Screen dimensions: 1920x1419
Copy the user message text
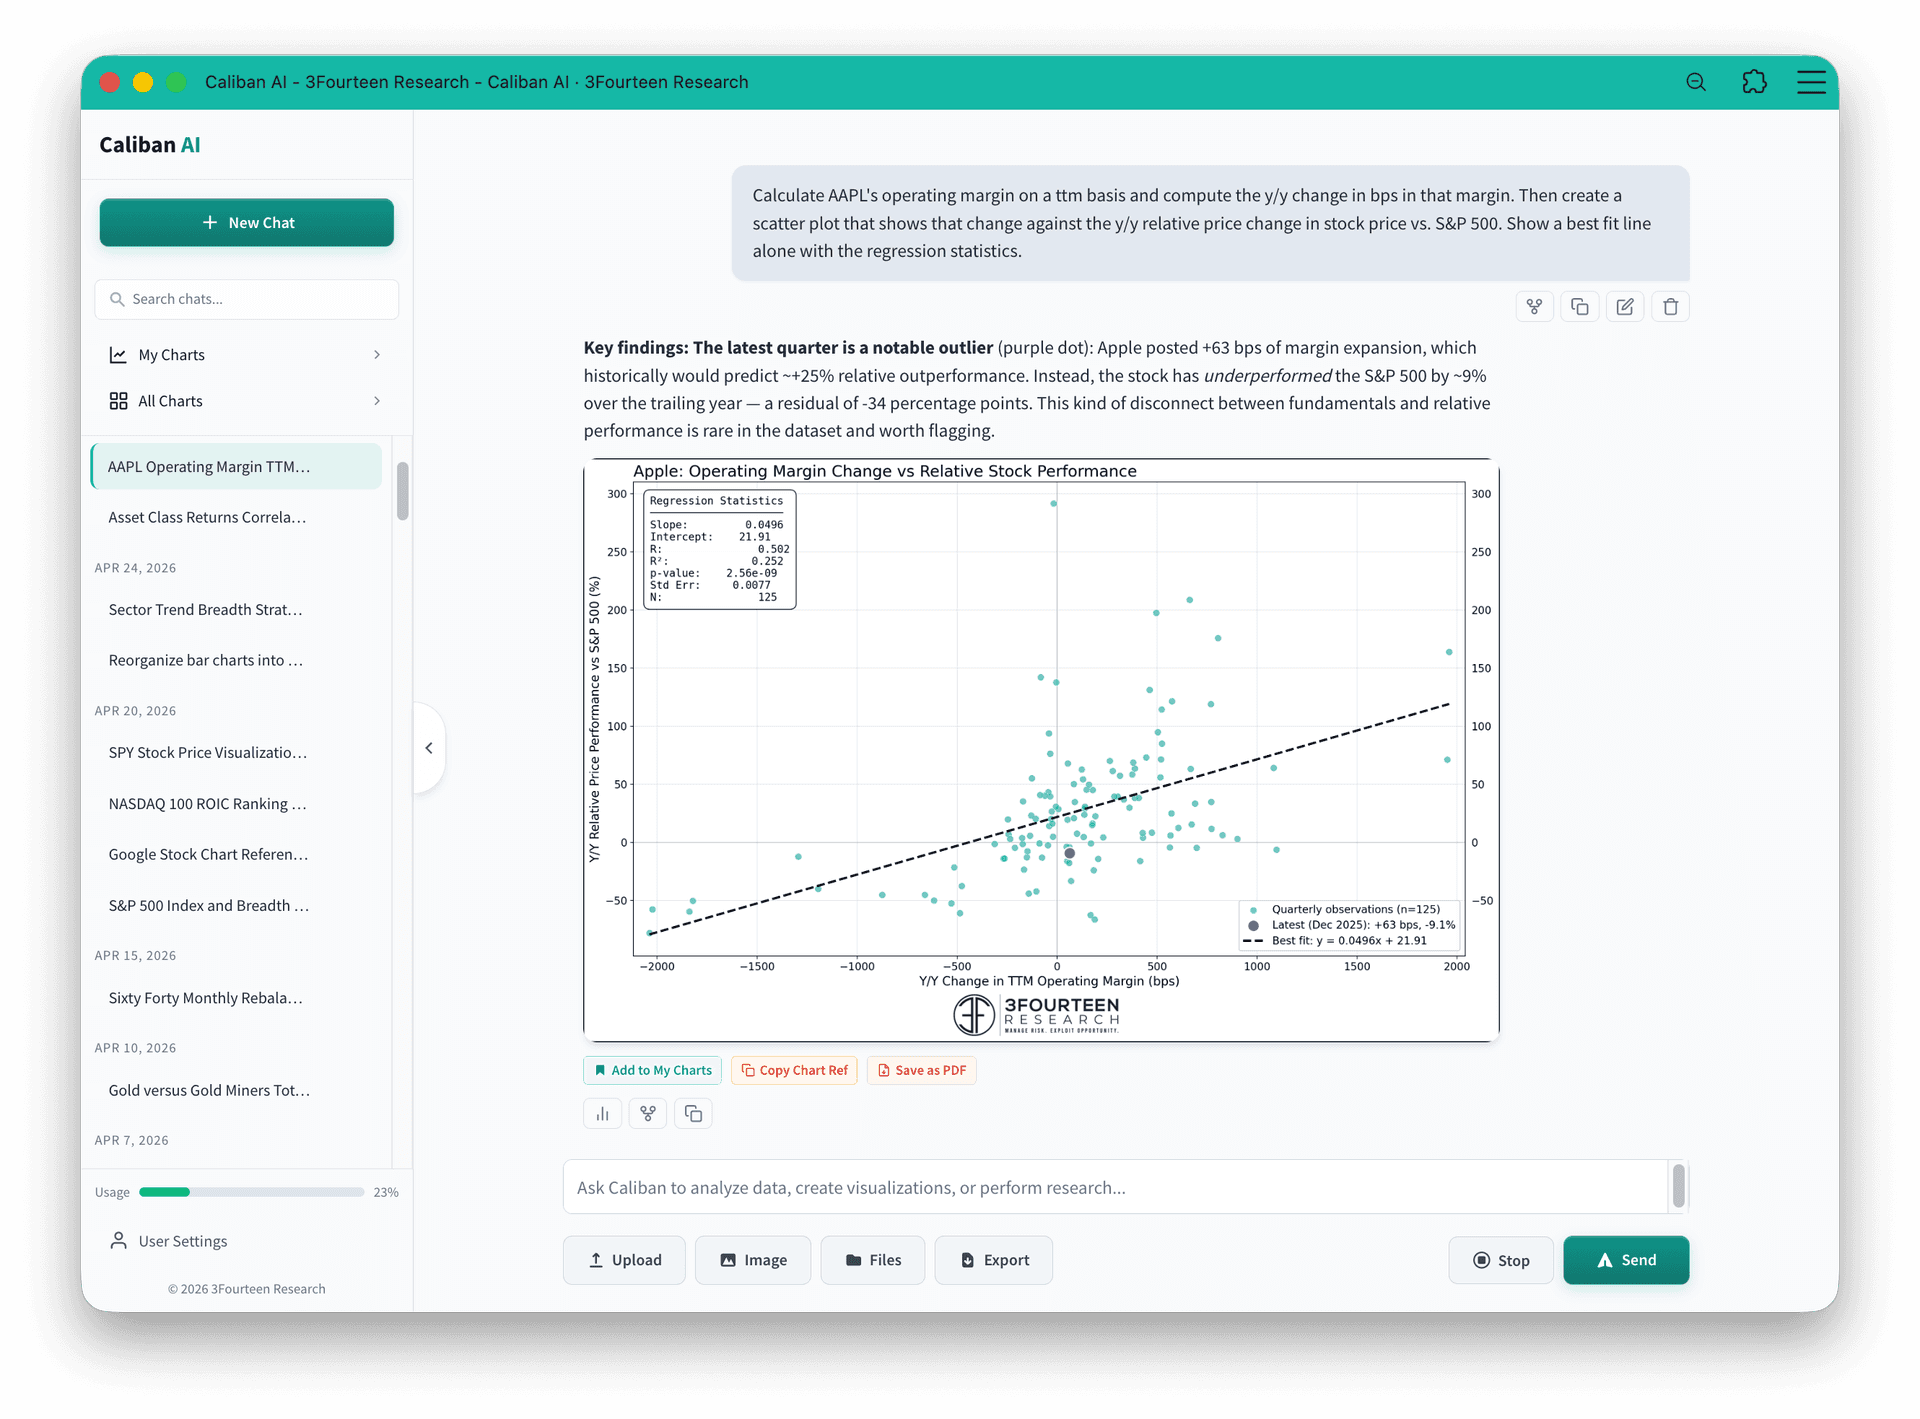click(x=1580, y=307)
